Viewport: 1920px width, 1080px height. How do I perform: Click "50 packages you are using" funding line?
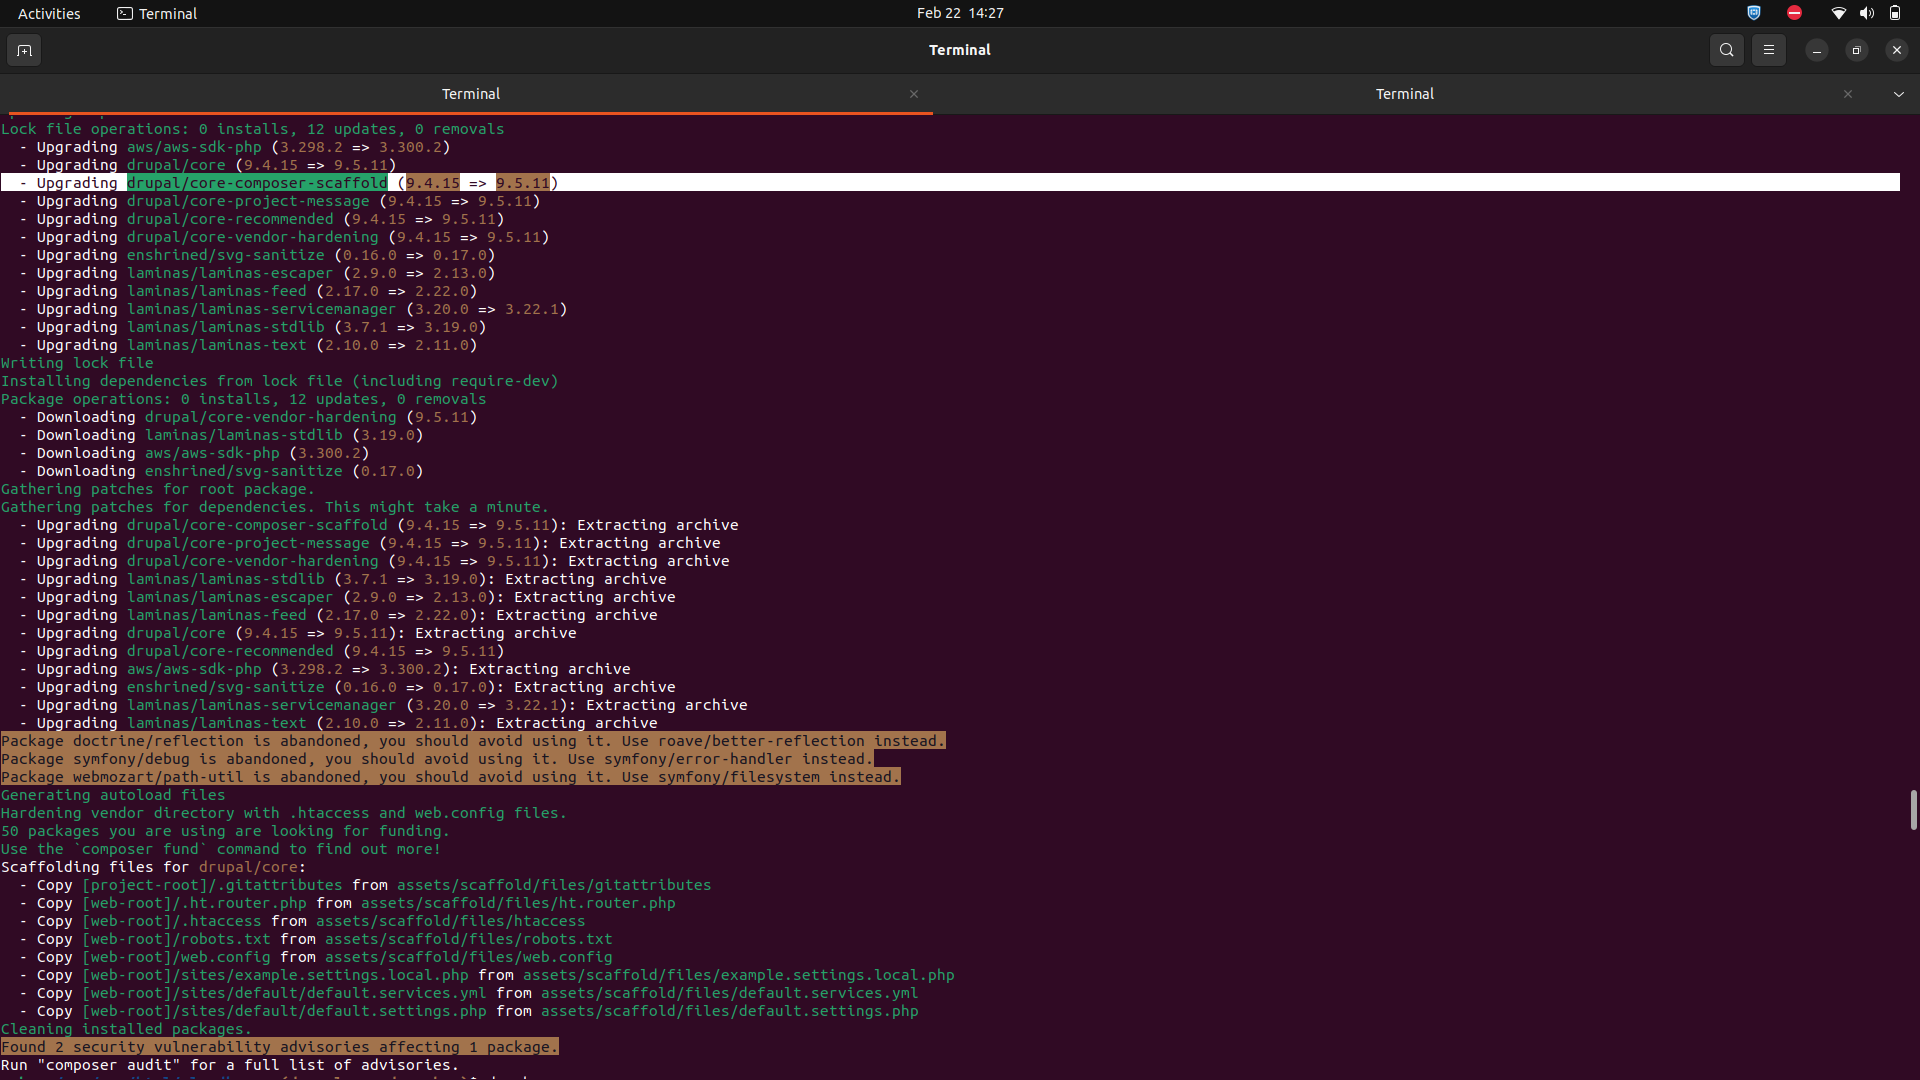pyautogui.click(x=226, y=831)
